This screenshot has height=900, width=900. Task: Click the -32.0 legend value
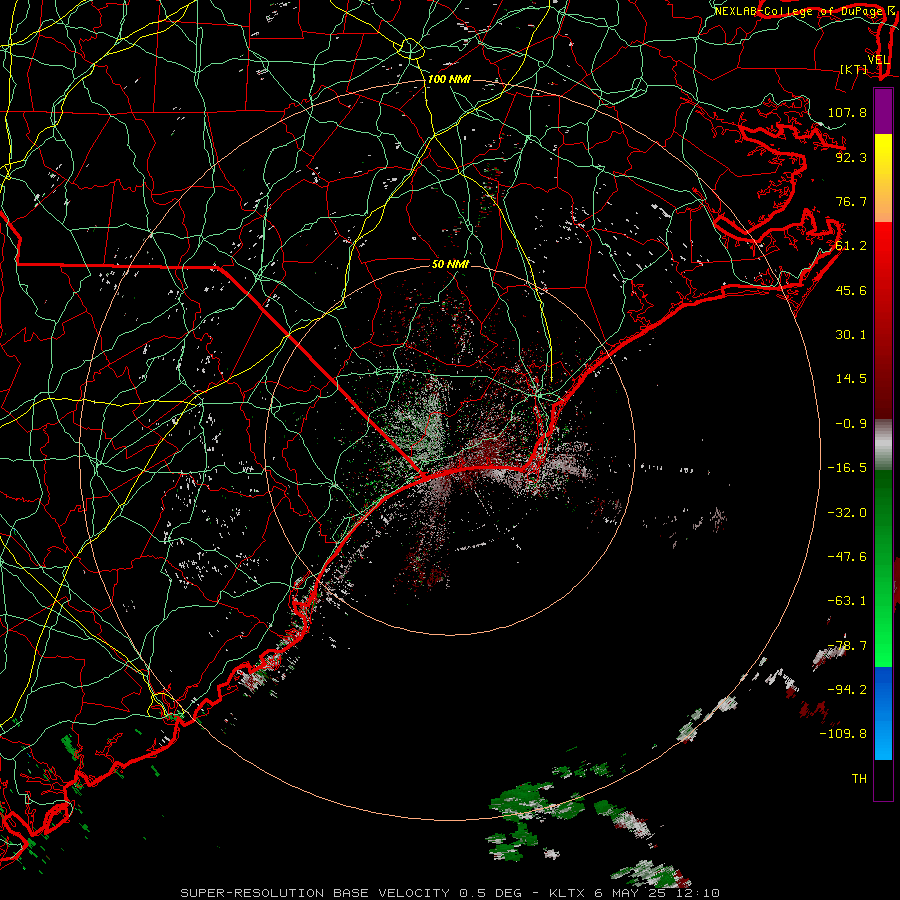(847, 513)
